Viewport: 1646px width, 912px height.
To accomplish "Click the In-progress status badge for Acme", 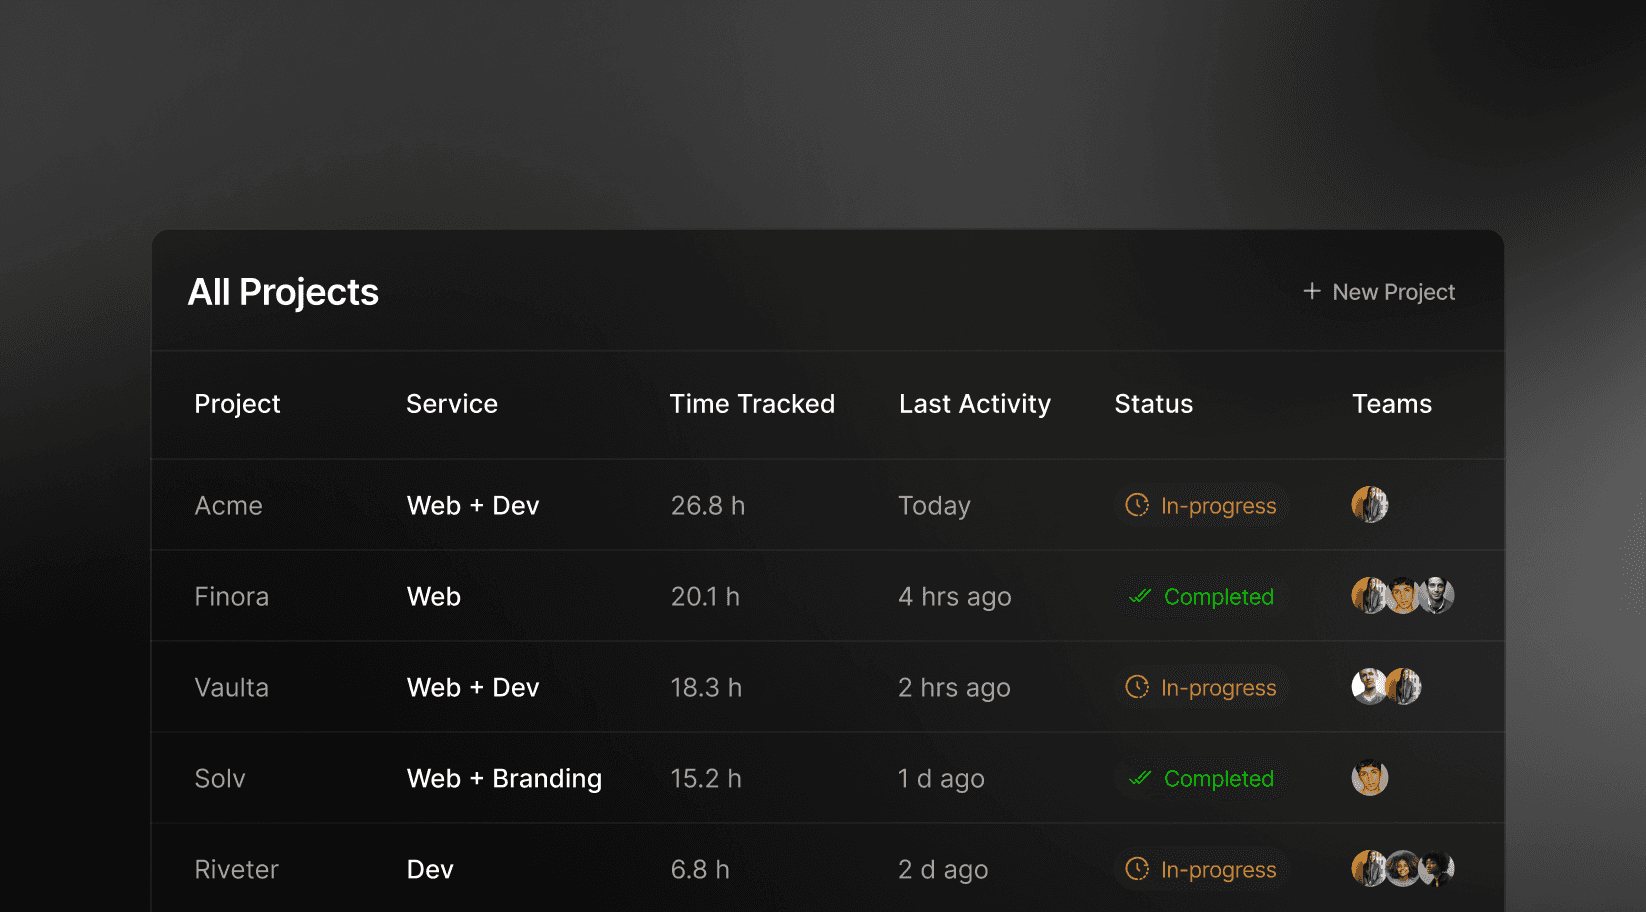I will [x=1200, y=506].
